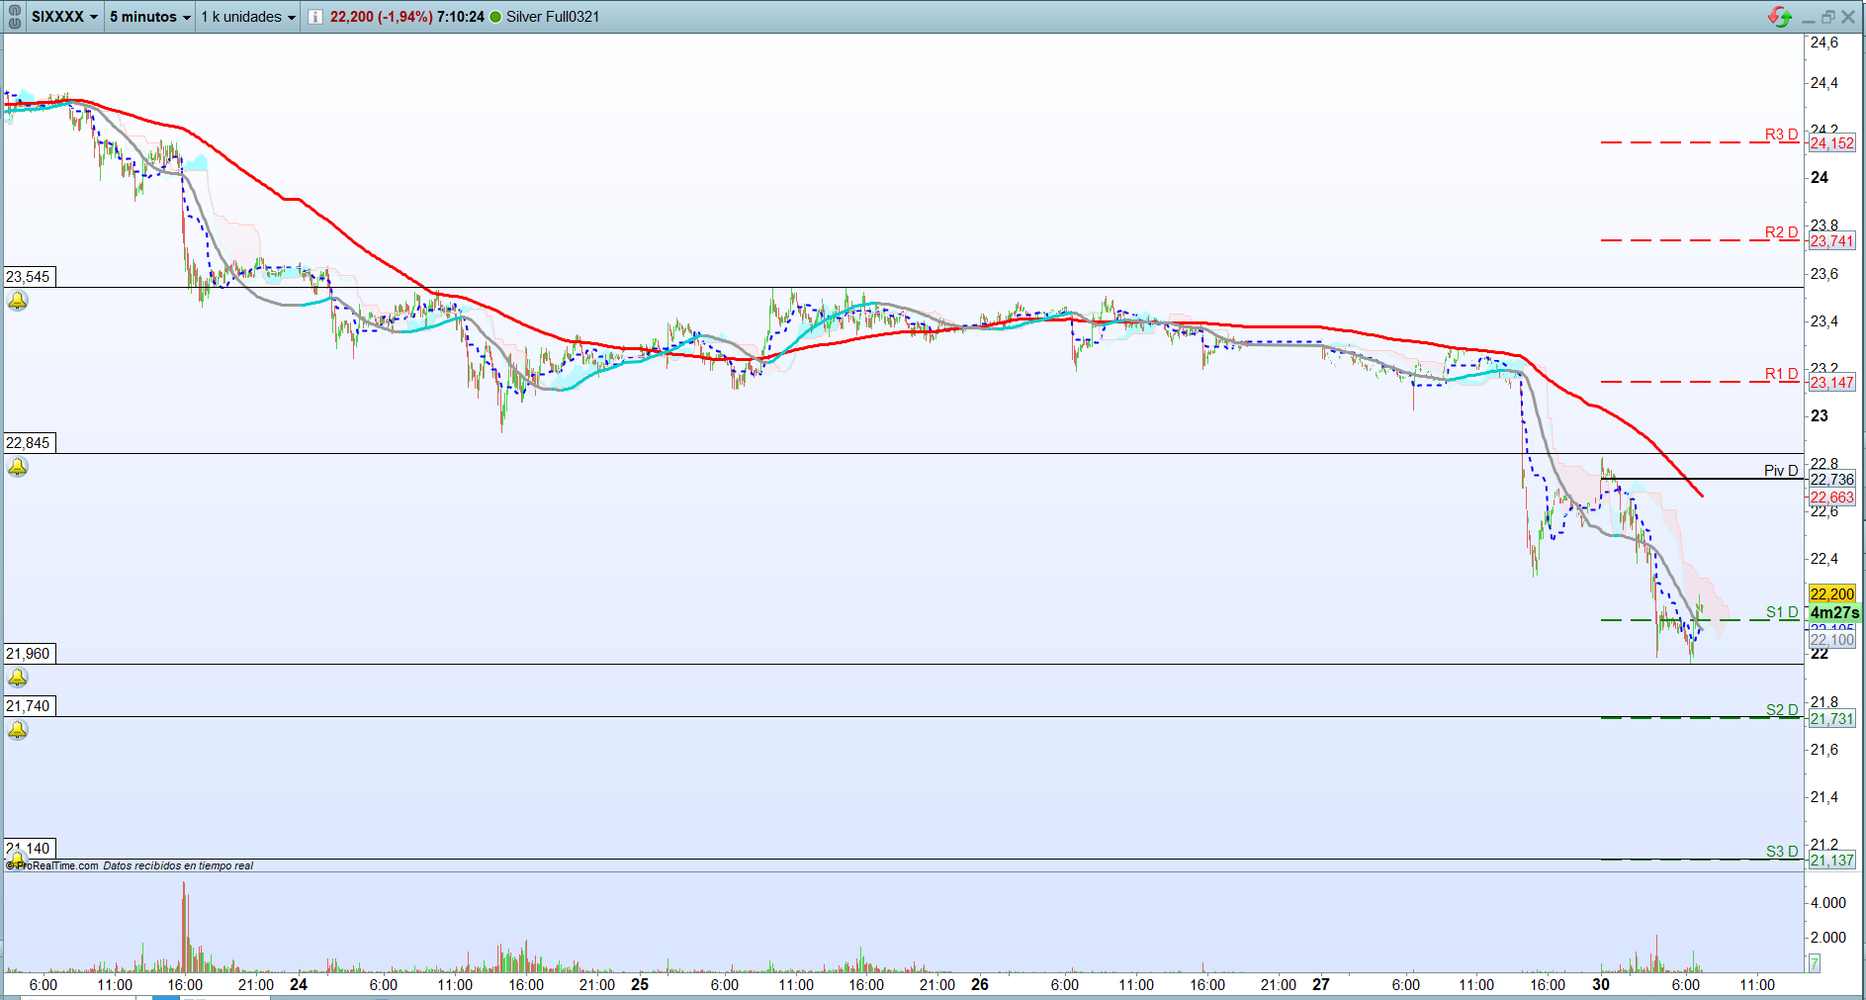This screenshot has height=1000, width=1866.
Task: Select the 21,740 horizontal line label
Action: [28, 705]
